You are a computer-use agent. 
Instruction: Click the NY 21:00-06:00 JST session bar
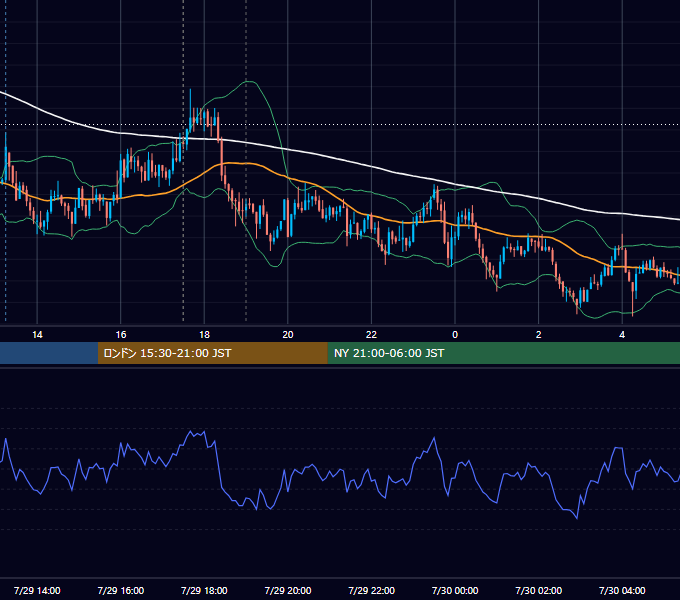click(503, 353)
